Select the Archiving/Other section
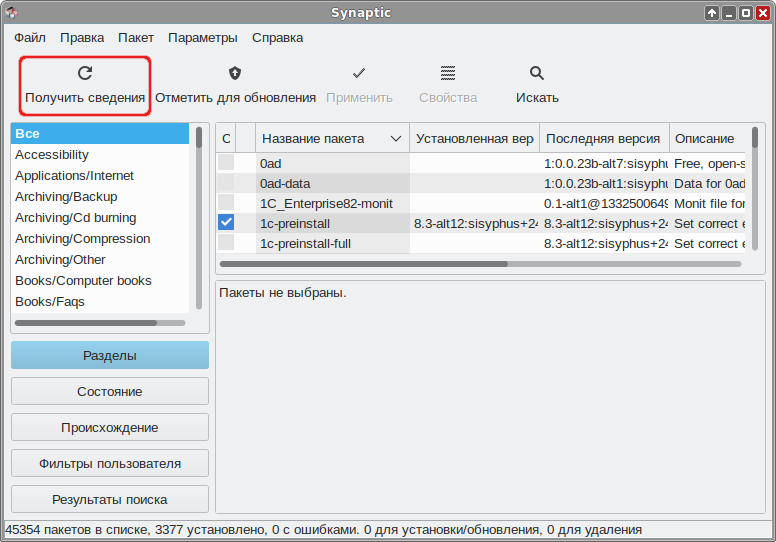The width and height of the screenshot is (776, 542). [x=100, y=259]
